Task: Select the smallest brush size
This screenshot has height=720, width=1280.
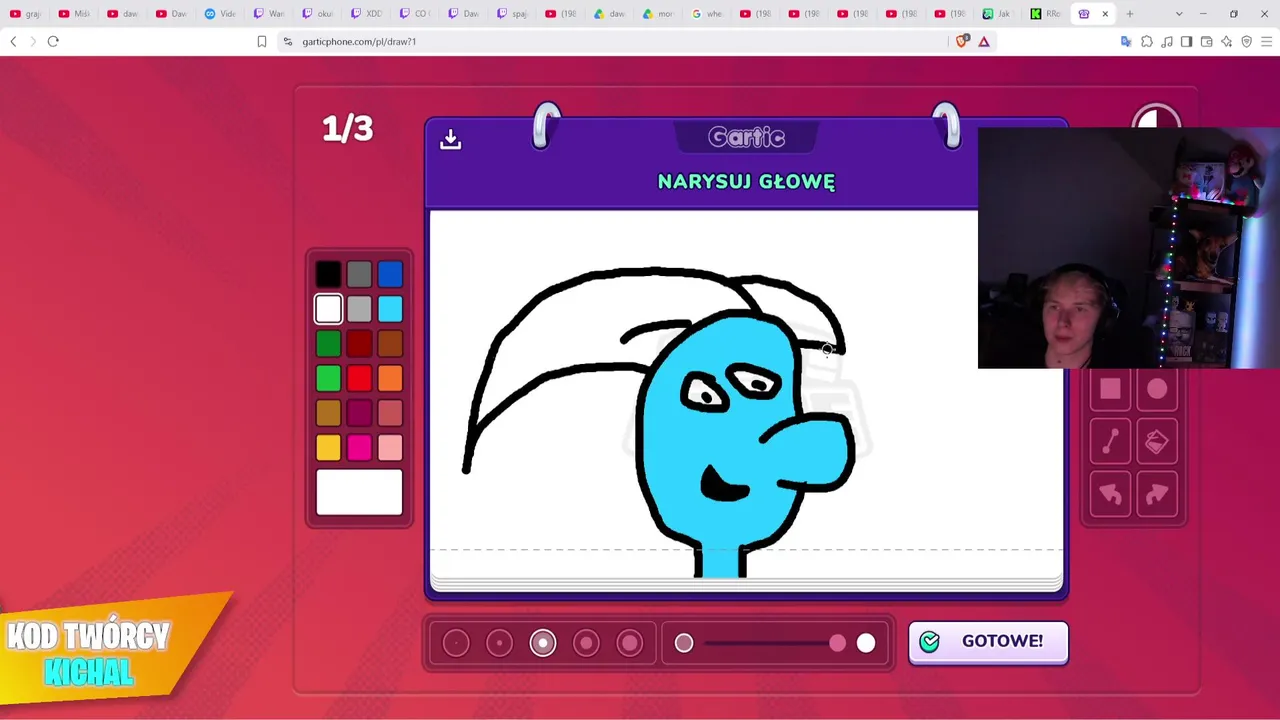Action: pyautogui.click(x=456, y=643)
